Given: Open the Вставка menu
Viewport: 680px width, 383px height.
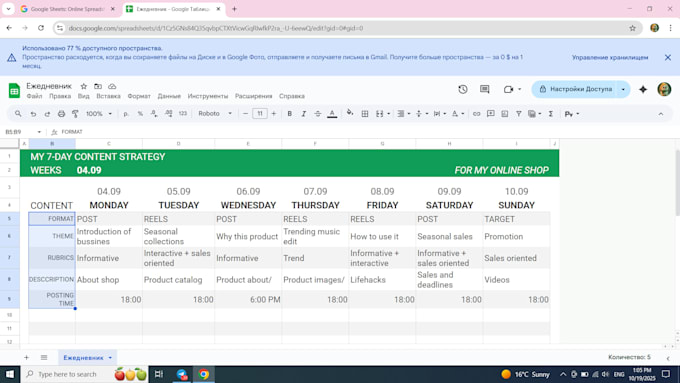Looking at the screenshot, I should coord(108,96).
